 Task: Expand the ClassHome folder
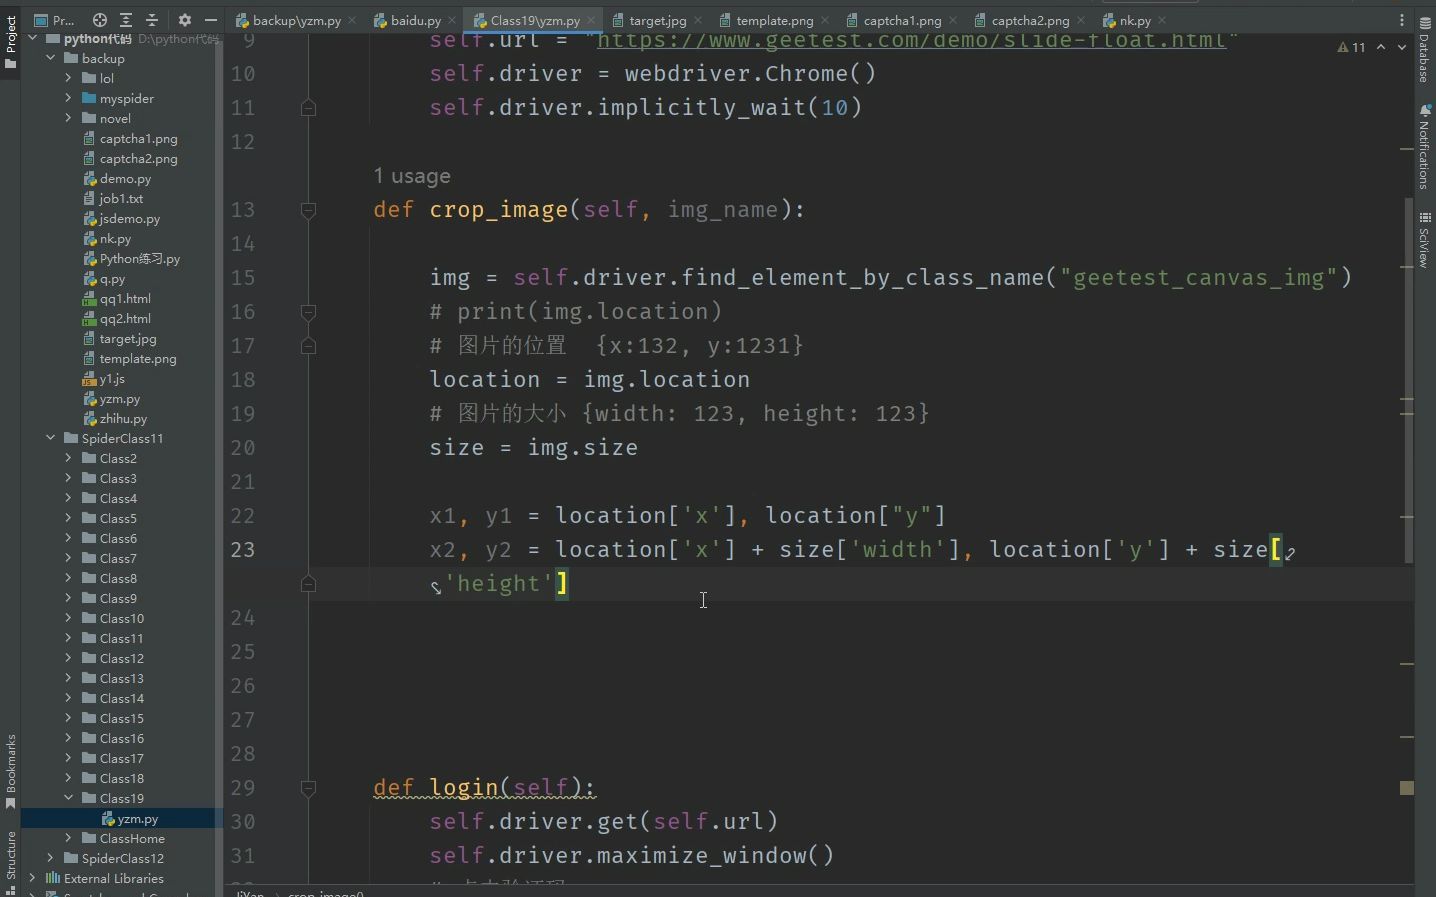pyautogui.click(x=68, y=838)
